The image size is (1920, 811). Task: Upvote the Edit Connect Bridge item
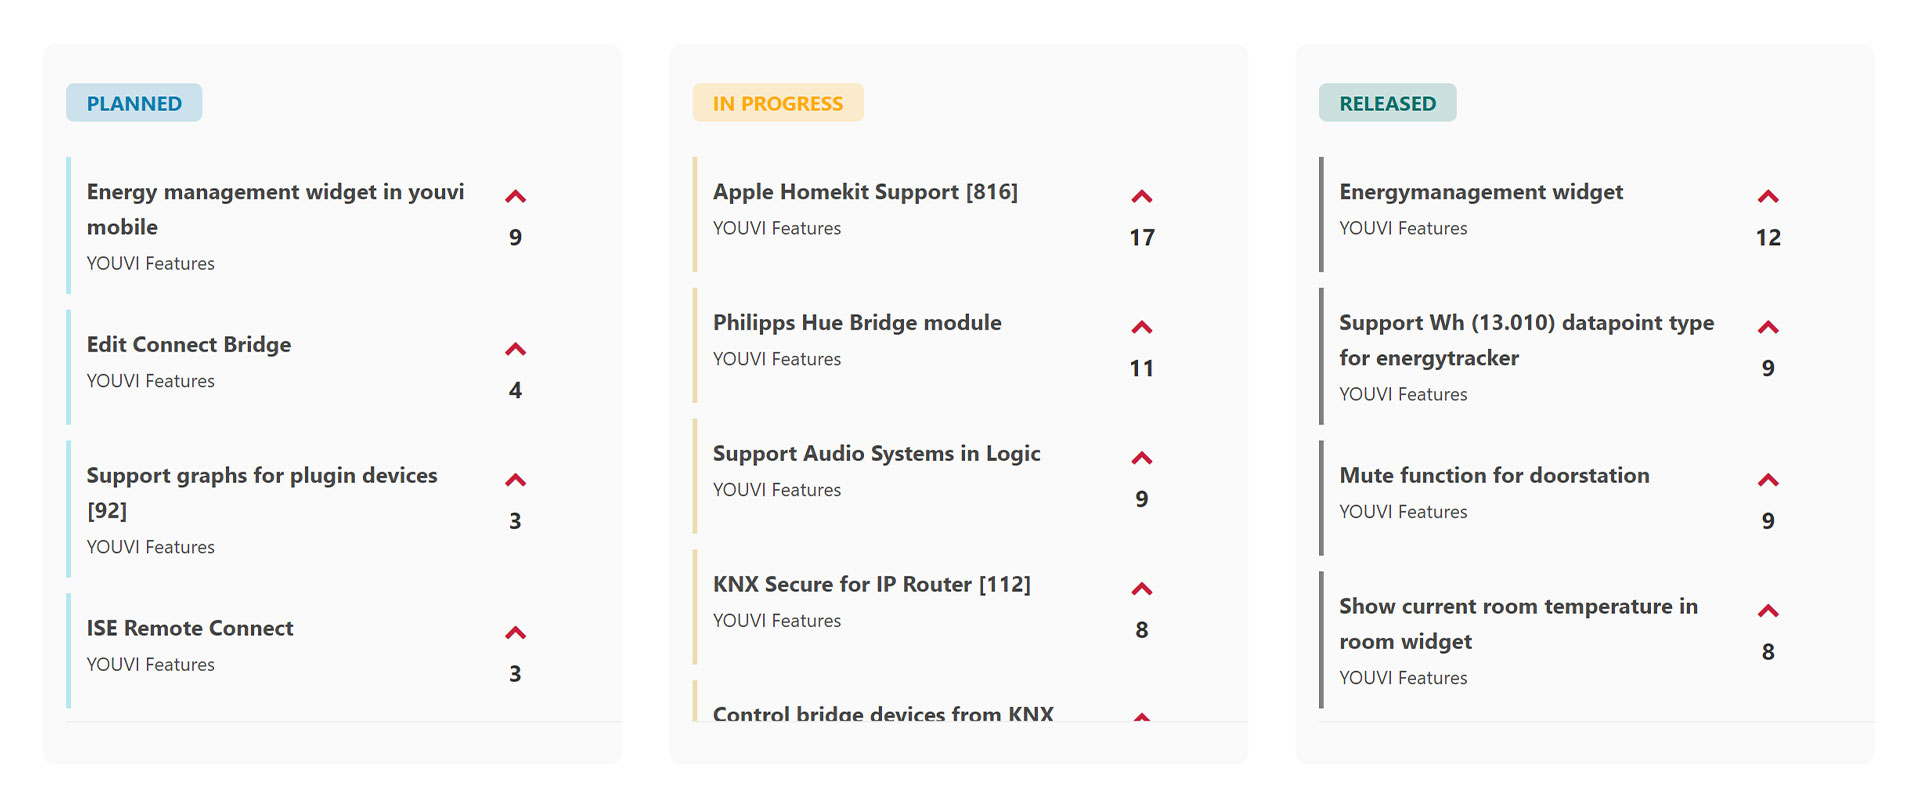515,350
